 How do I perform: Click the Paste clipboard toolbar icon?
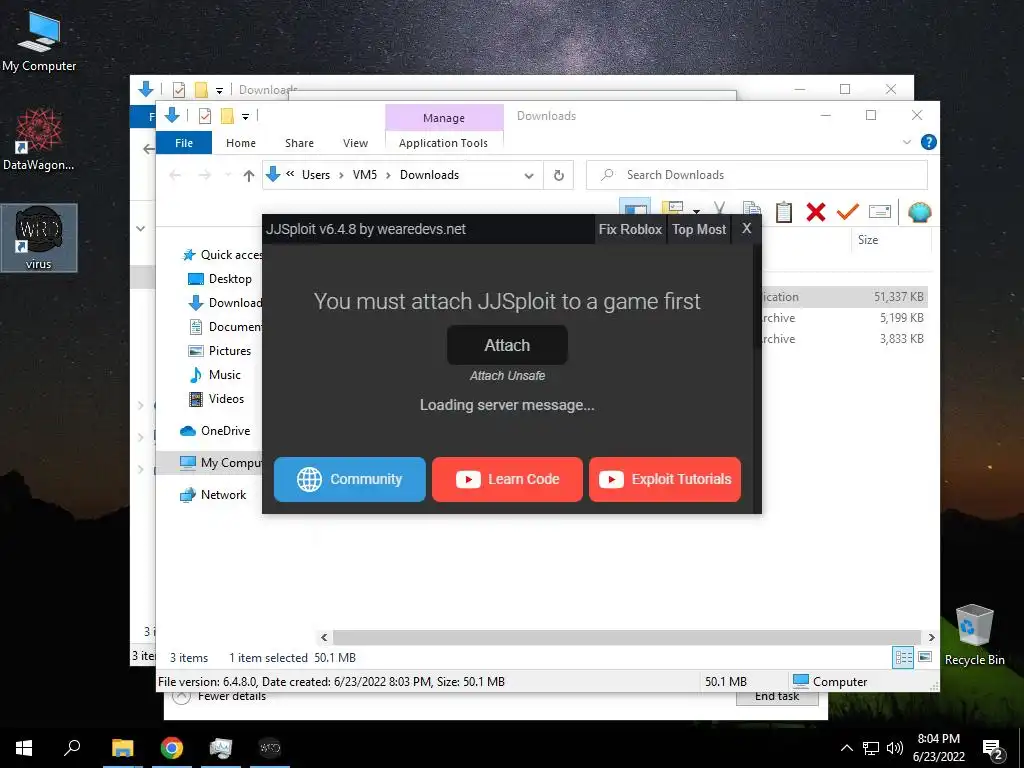coord(784,212)
